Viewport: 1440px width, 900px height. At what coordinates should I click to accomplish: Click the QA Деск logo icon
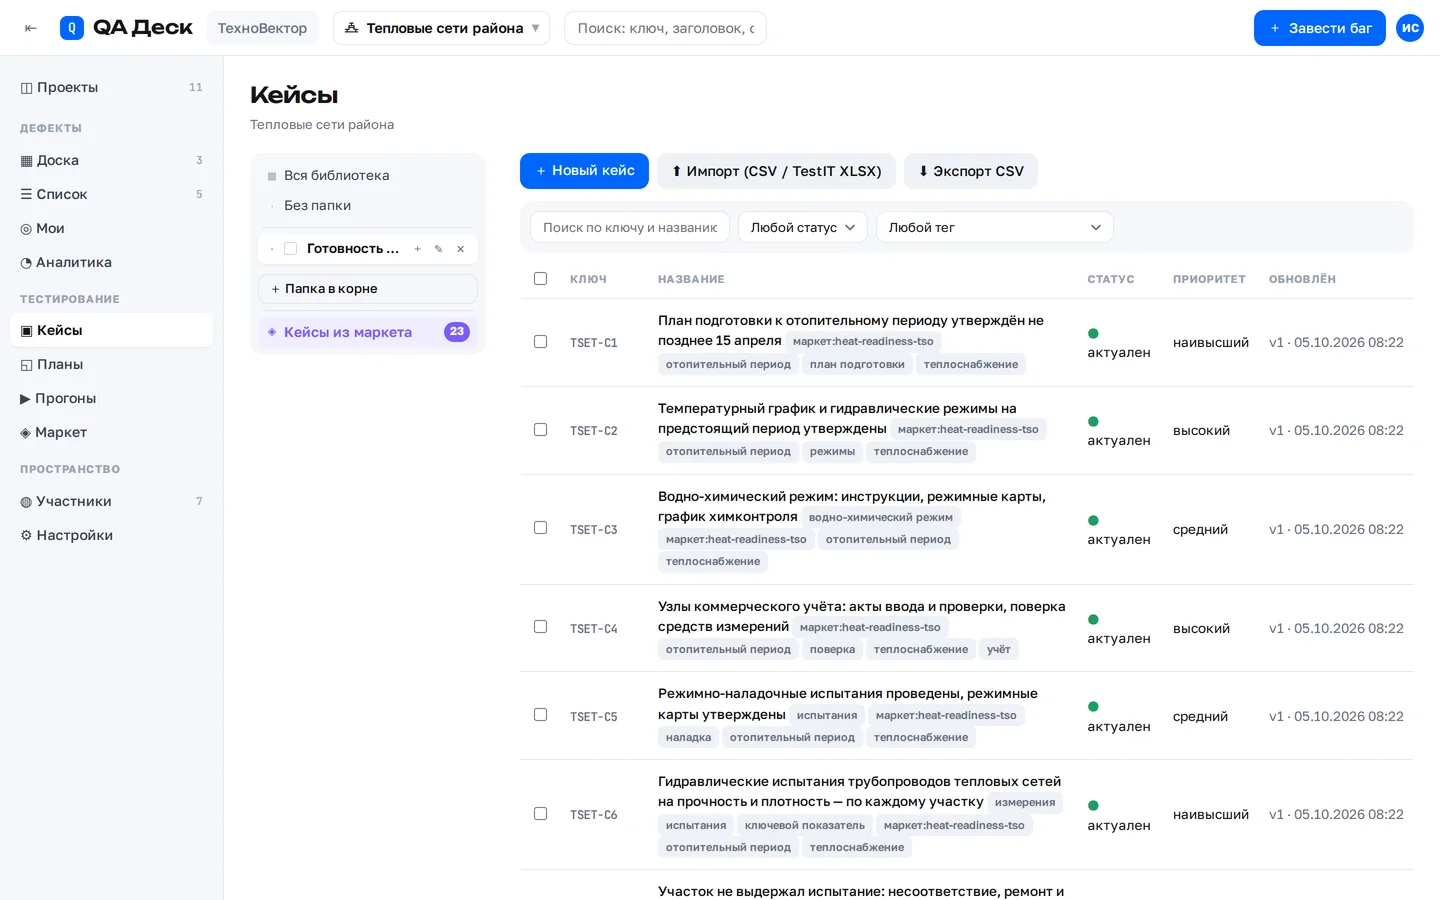pos(72,28)
